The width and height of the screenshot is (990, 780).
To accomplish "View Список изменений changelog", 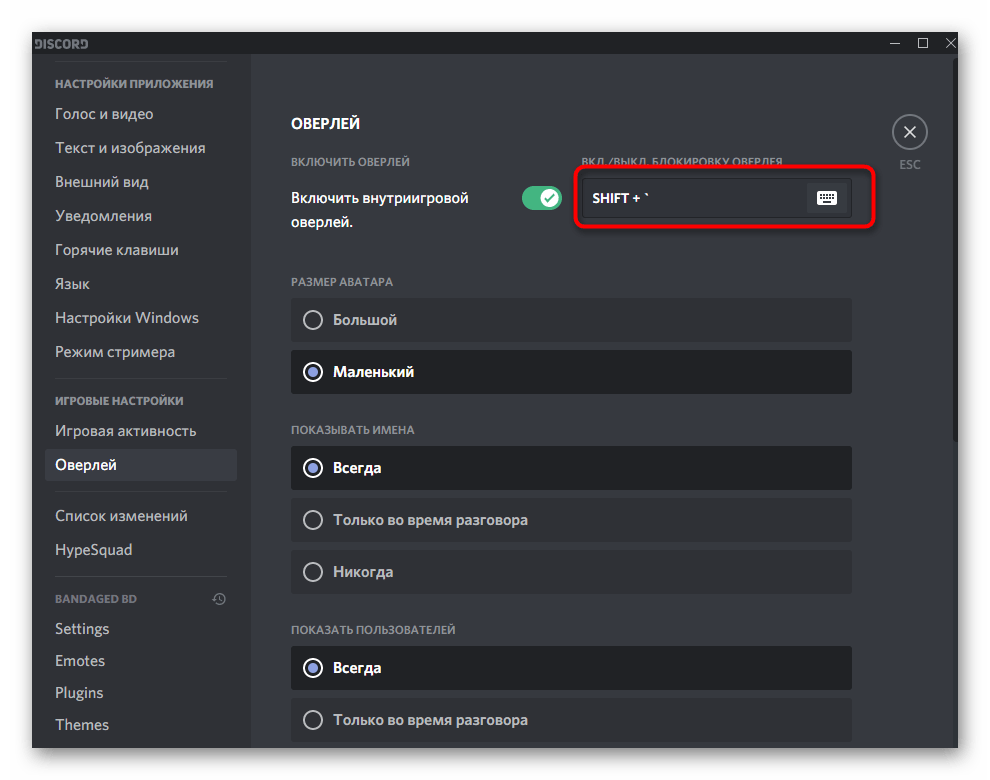I will click(x=121, y=516).
